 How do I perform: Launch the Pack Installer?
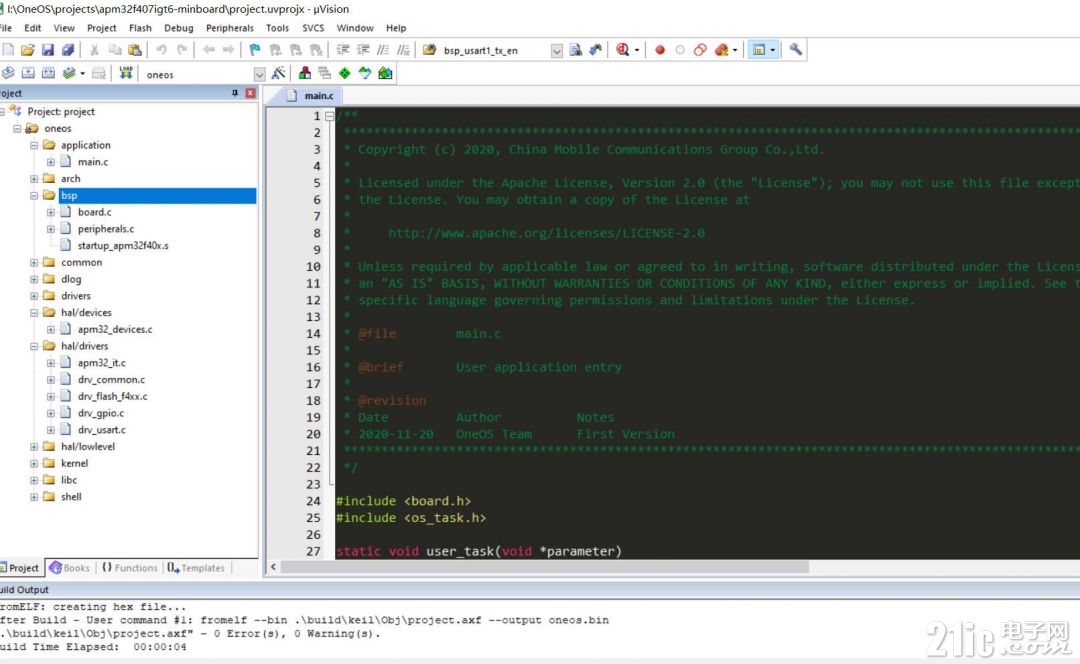click(x=385, y=73)
